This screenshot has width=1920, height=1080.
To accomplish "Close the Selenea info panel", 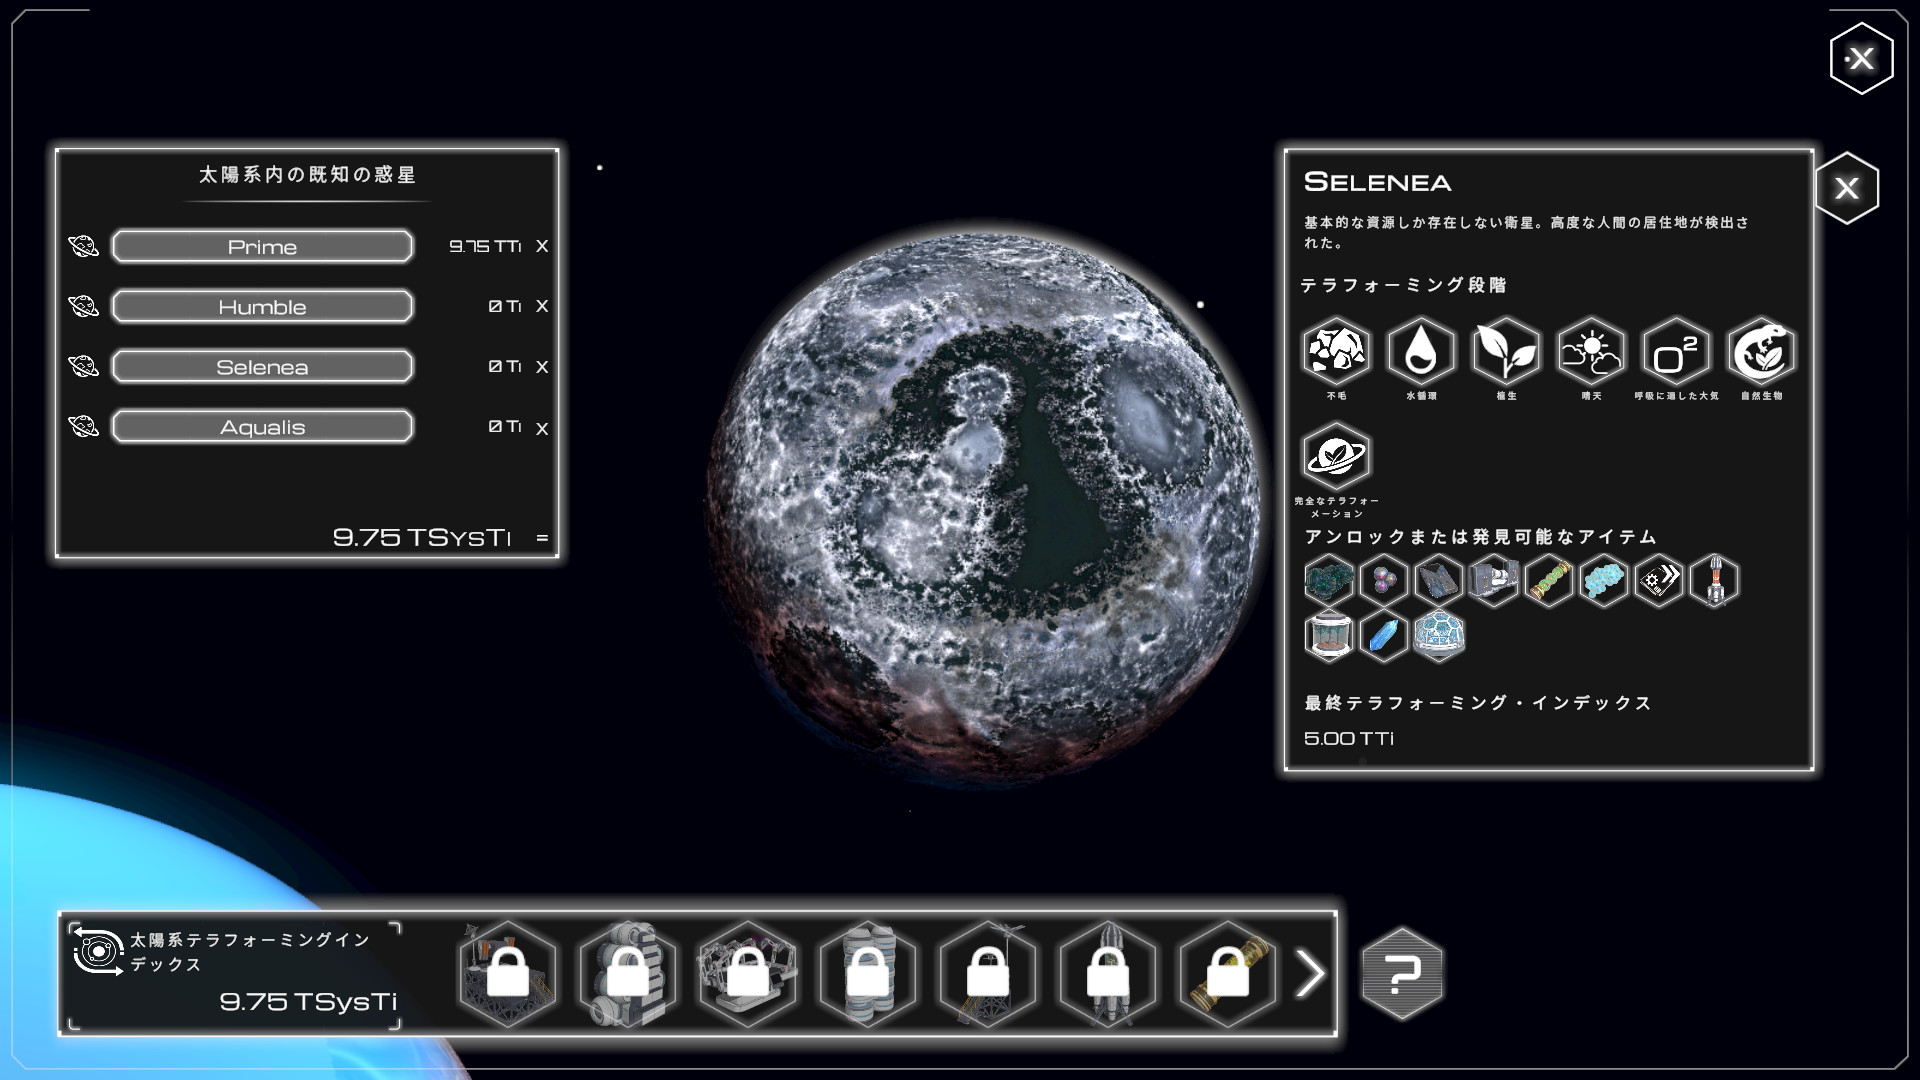I will click(x=1847, y=188).
